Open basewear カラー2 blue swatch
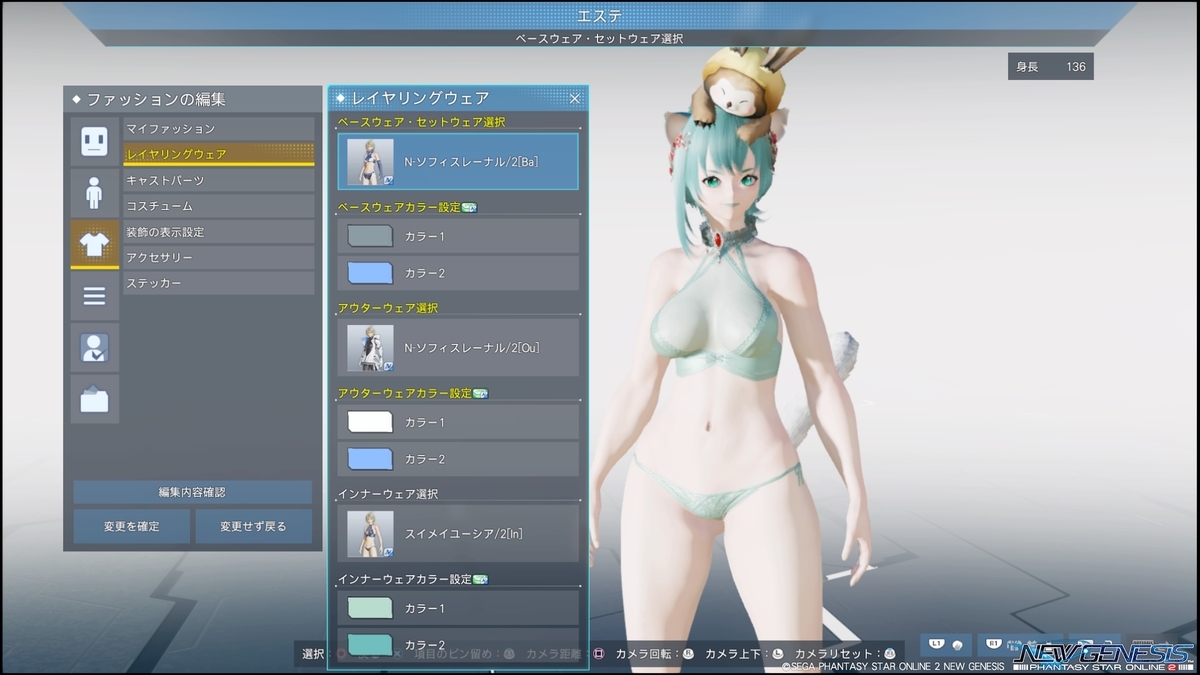The height and width of the screenshot is (675, 1200). (370, 273)
